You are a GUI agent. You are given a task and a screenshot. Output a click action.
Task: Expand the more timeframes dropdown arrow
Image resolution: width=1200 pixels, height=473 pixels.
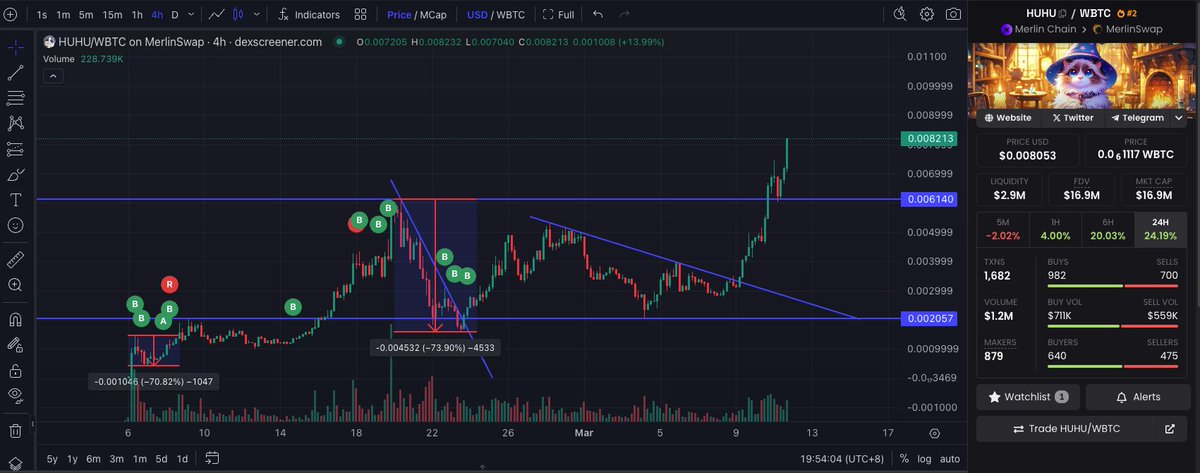tap(191, 15)
